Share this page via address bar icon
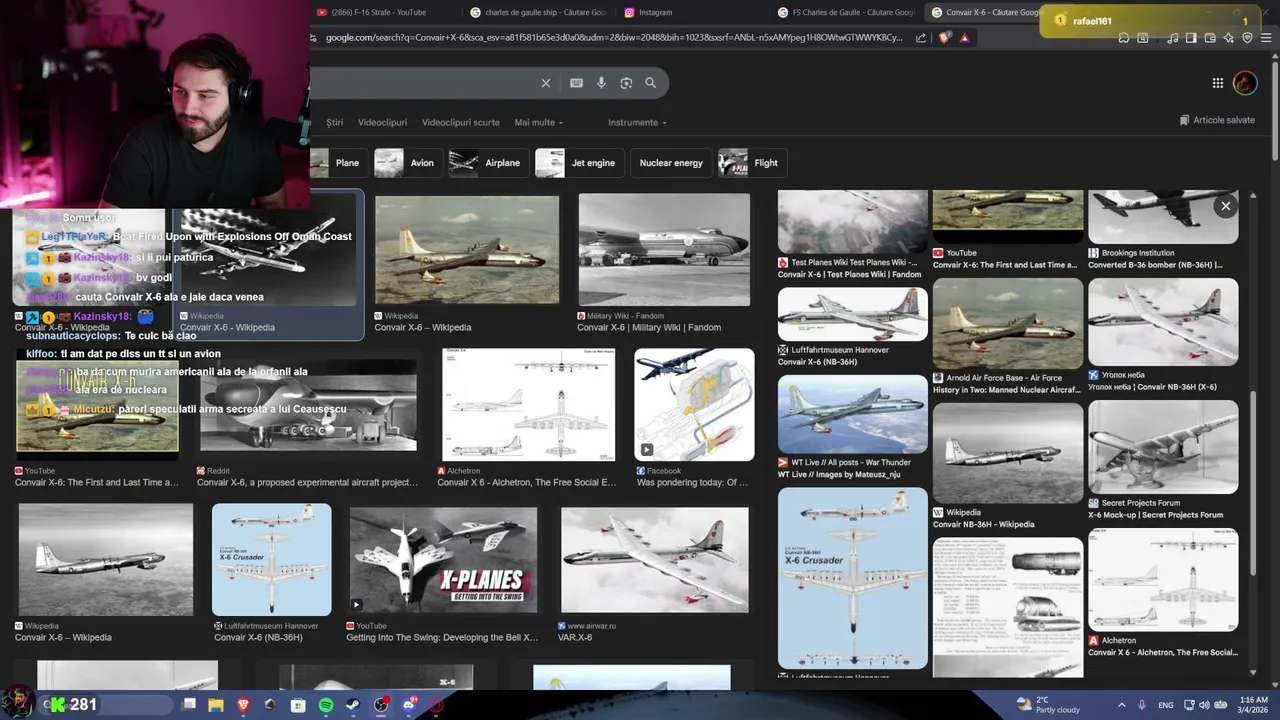 click(921, 38)
